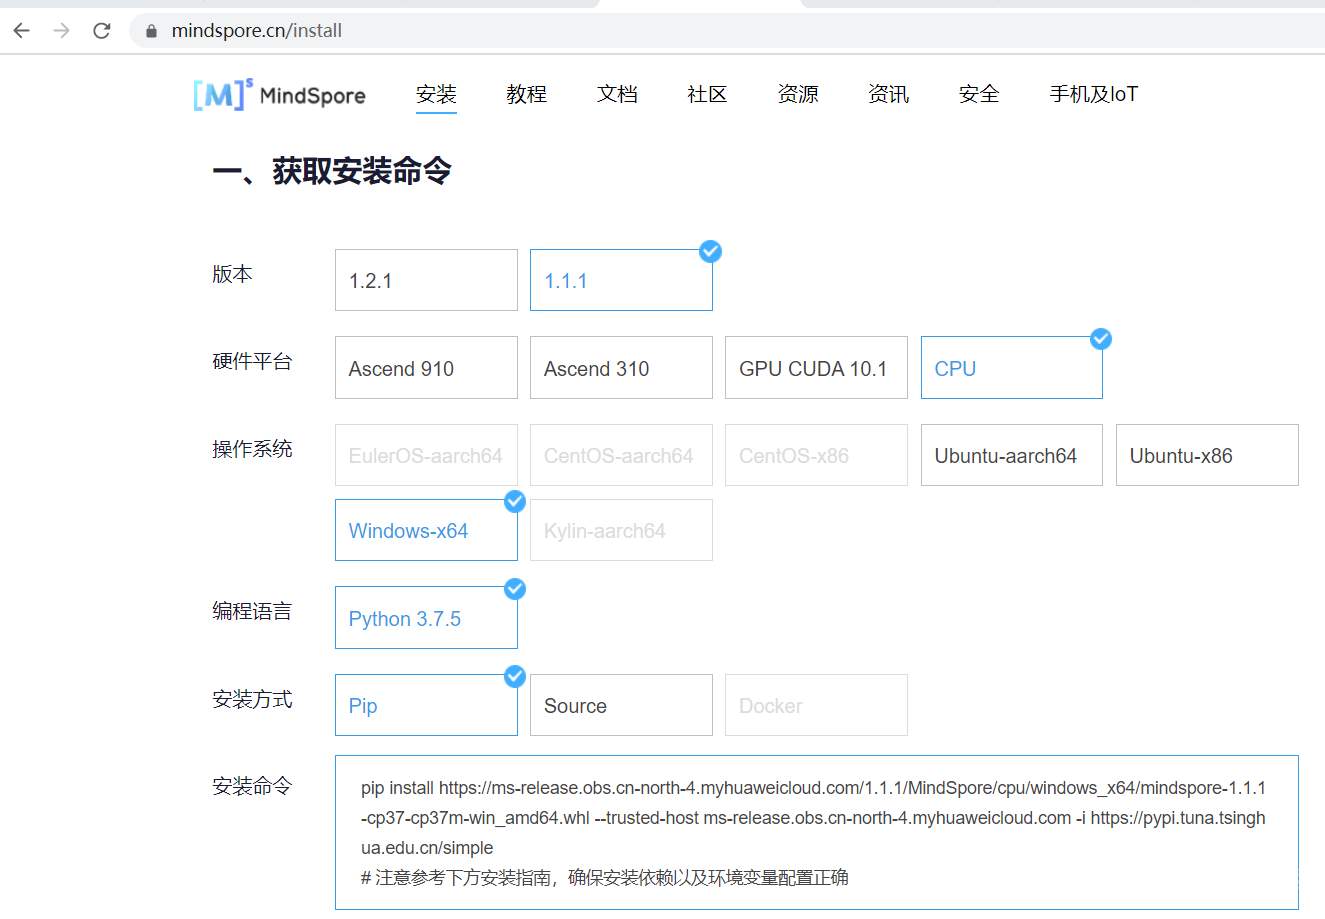Go back to the previous page
Screen dimensions: 1325x919
tap(22, 30)
